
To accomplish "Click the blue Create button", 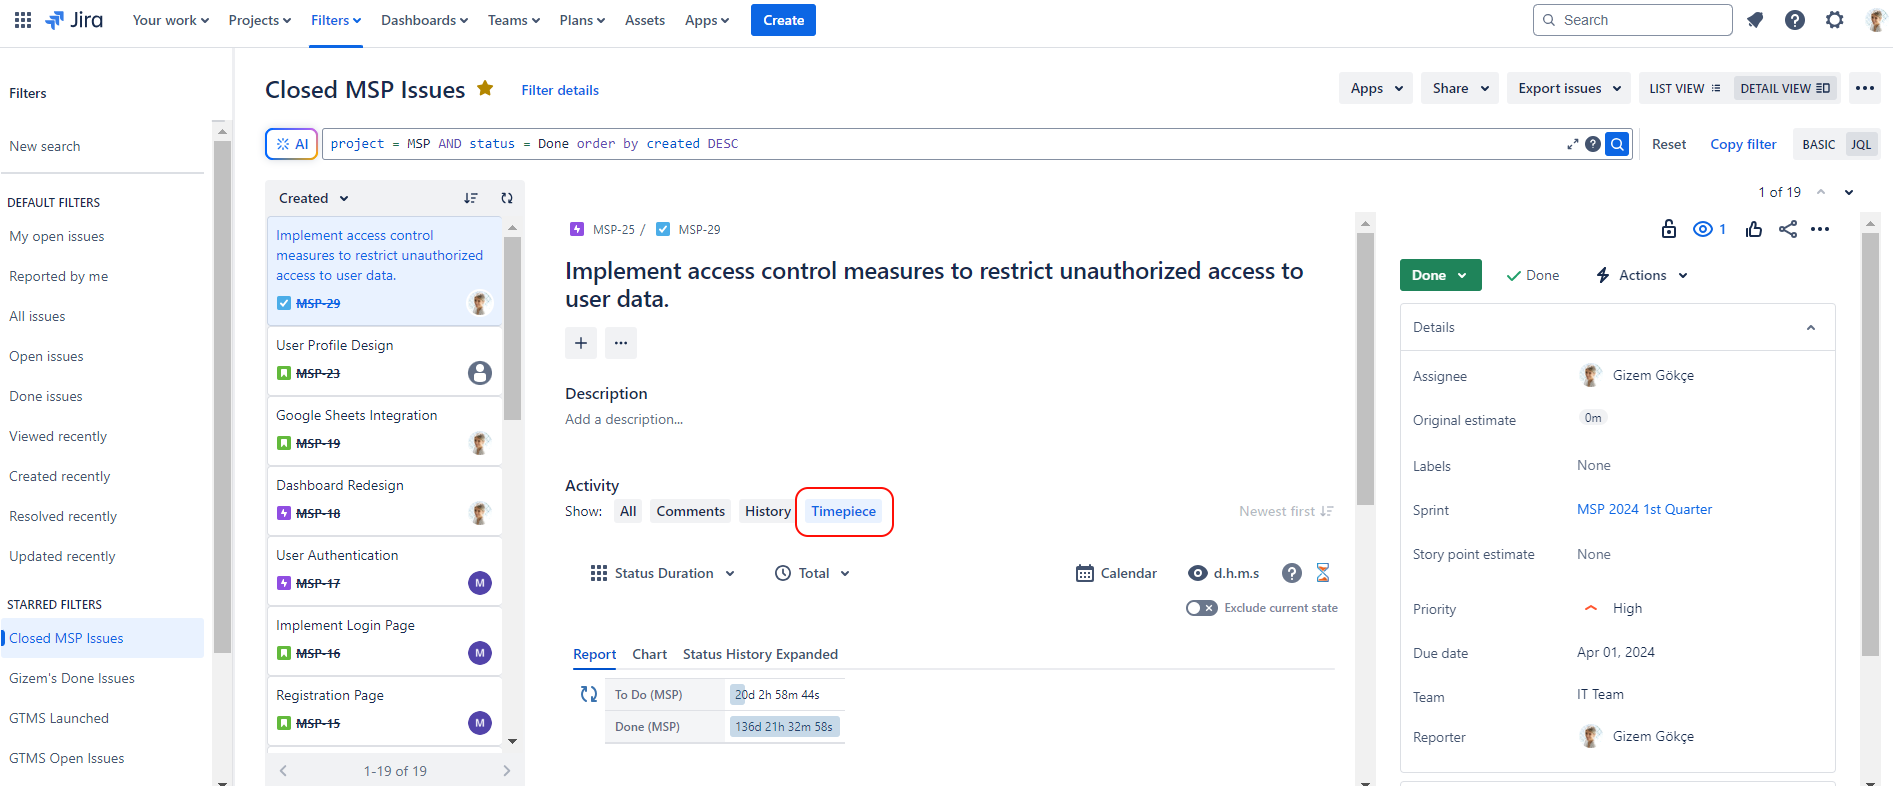I will tap(783, 20).
